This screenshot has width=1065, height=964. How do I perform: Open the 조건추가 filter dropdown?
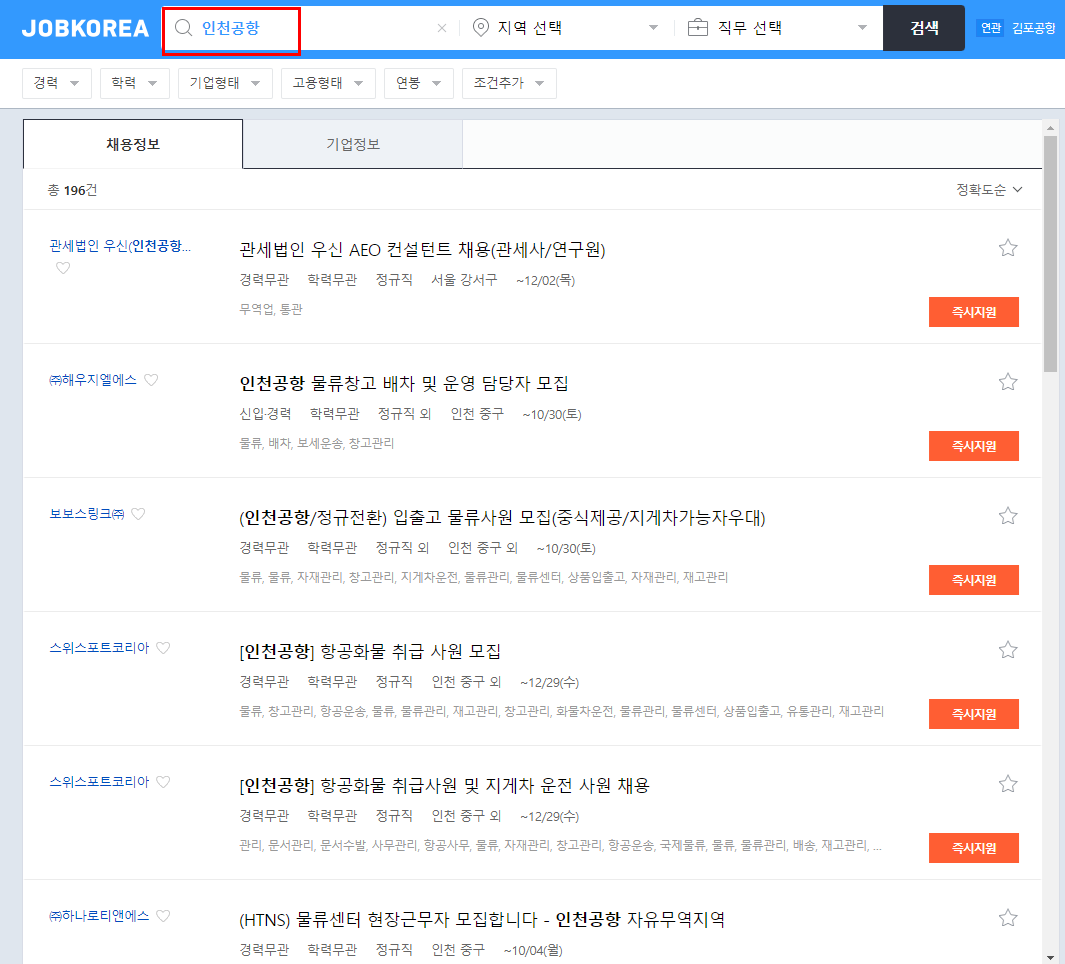(x=509, y=84)
